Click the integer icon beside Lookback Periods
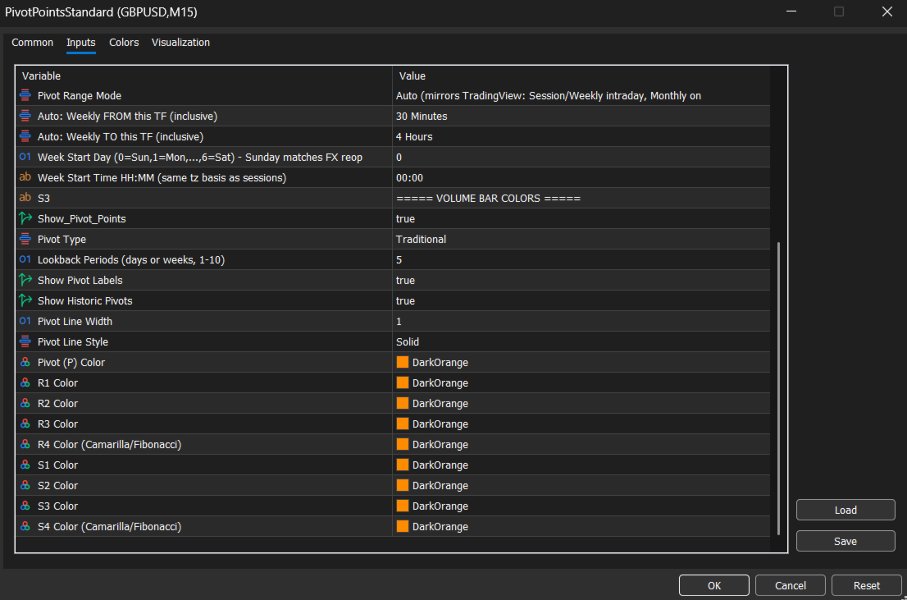Screen dimensions: 907x600 (x=25, y=259)
